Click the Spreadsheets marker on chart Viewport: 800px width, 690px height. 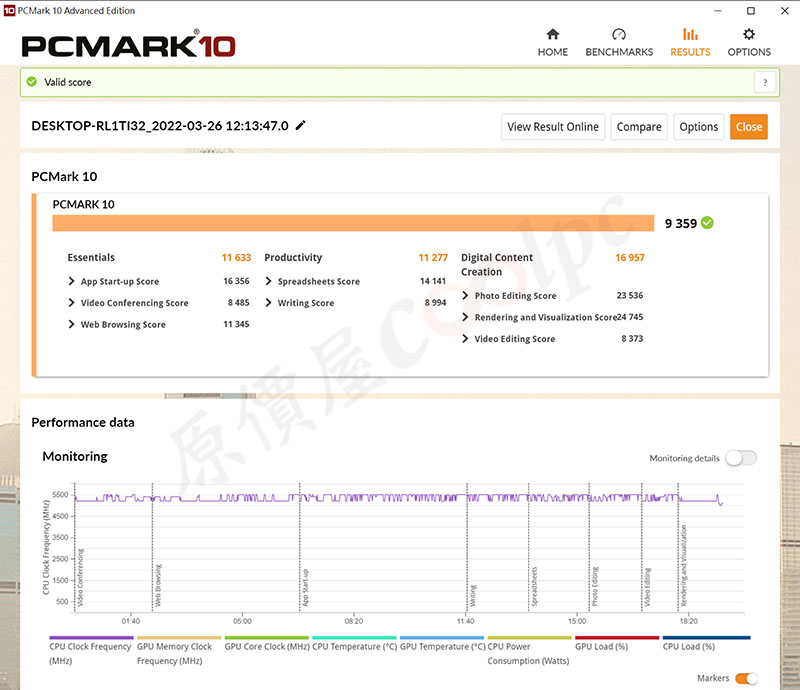click(534, 586)
